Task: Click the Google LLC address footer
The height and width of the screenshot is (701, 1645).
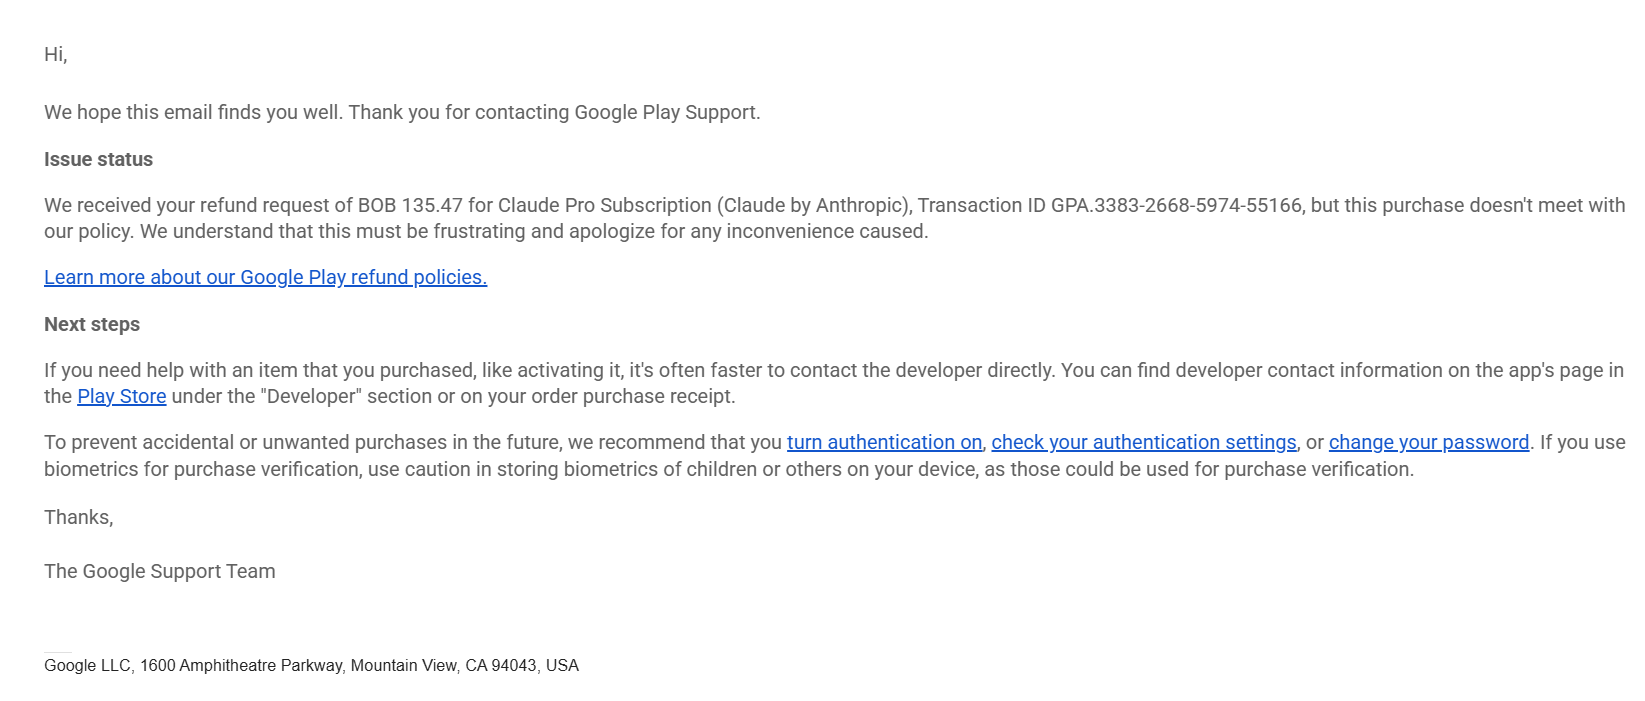Action: tap(311, 665)
